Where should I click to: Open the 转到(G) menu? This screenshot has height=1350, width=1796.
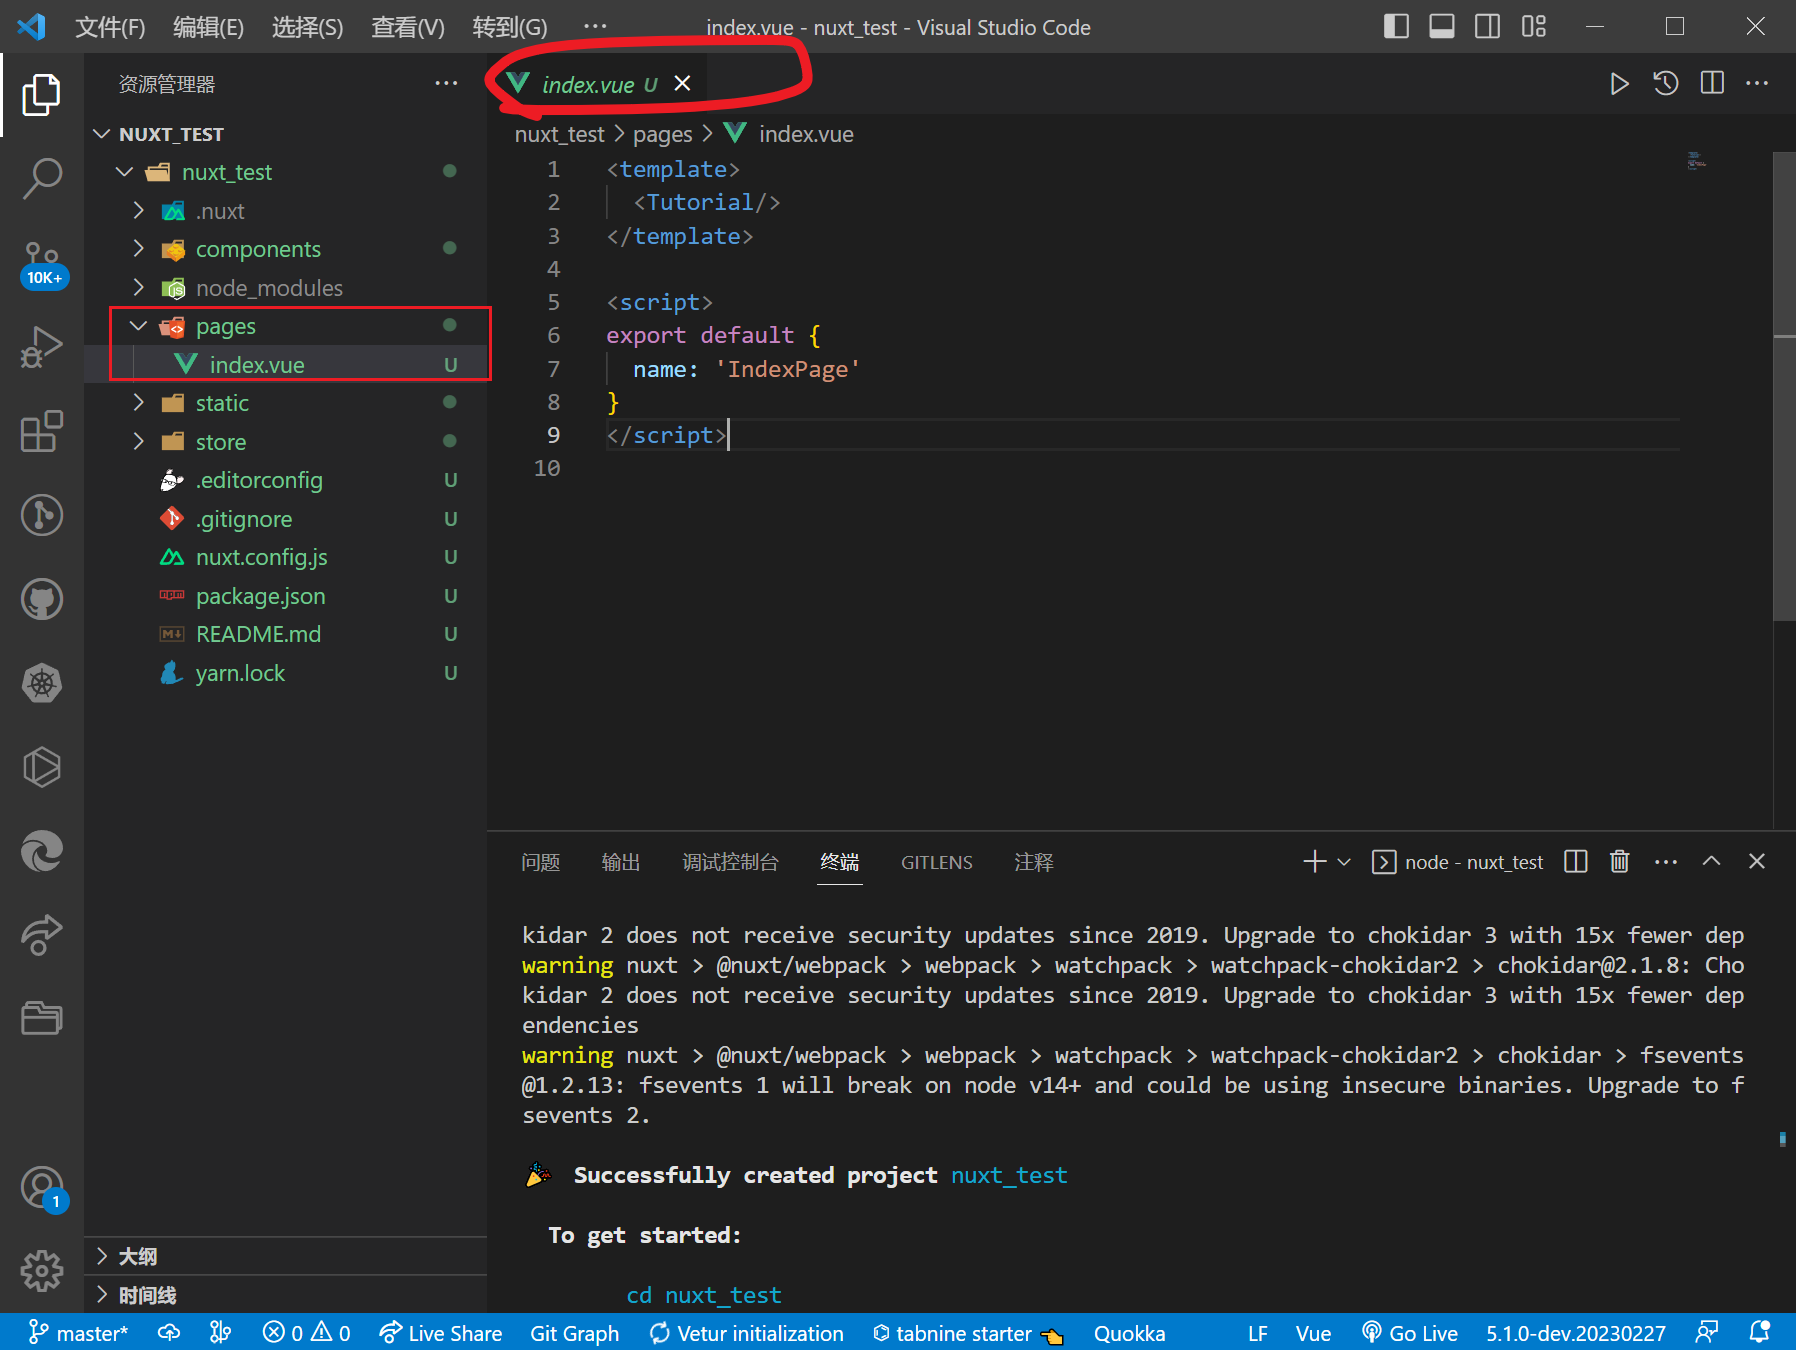510,27
